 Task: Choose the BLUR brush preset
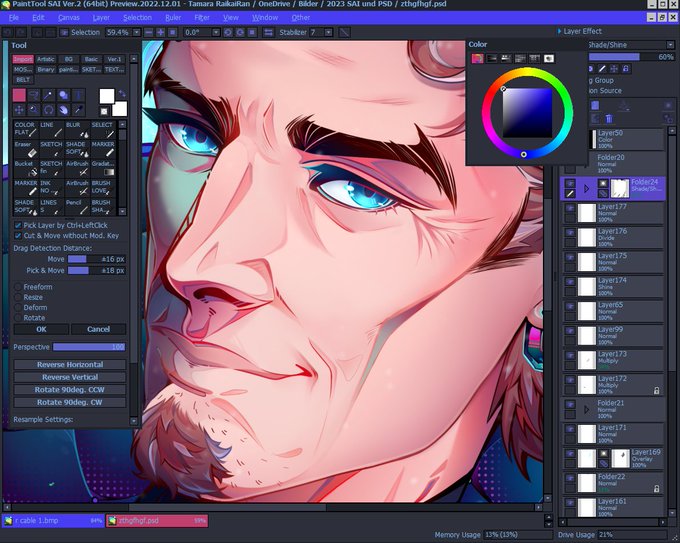pyautogui.click(x=77, y=129)
